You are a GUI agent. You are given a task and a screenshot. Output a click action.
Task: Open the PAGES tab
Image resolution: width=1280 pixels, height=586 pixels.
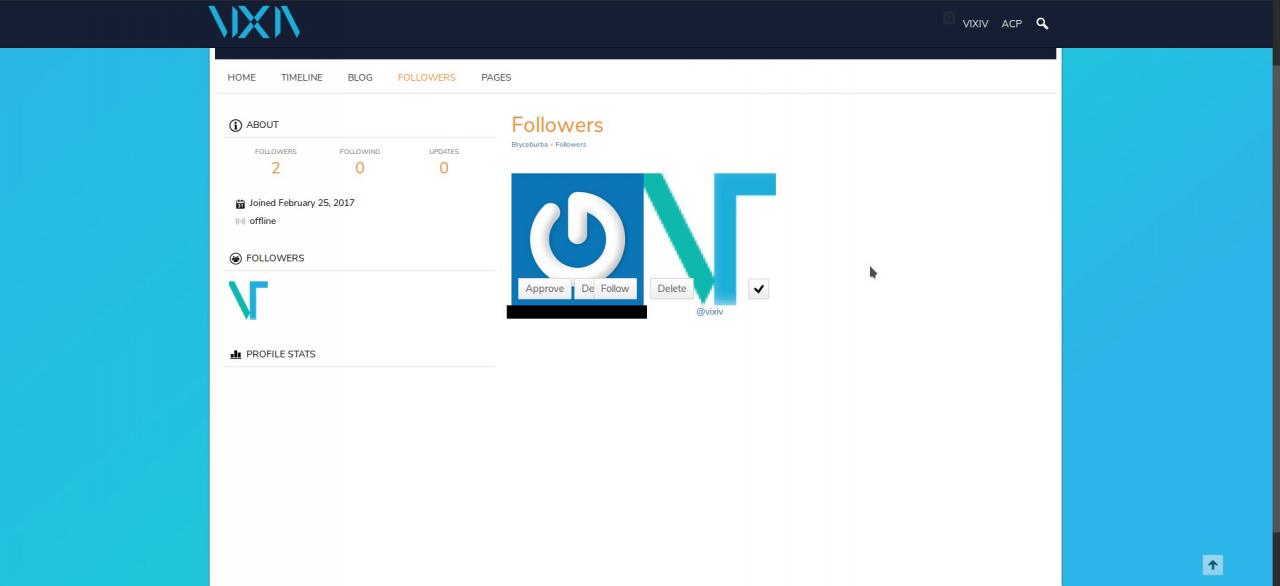coord(496,77)
